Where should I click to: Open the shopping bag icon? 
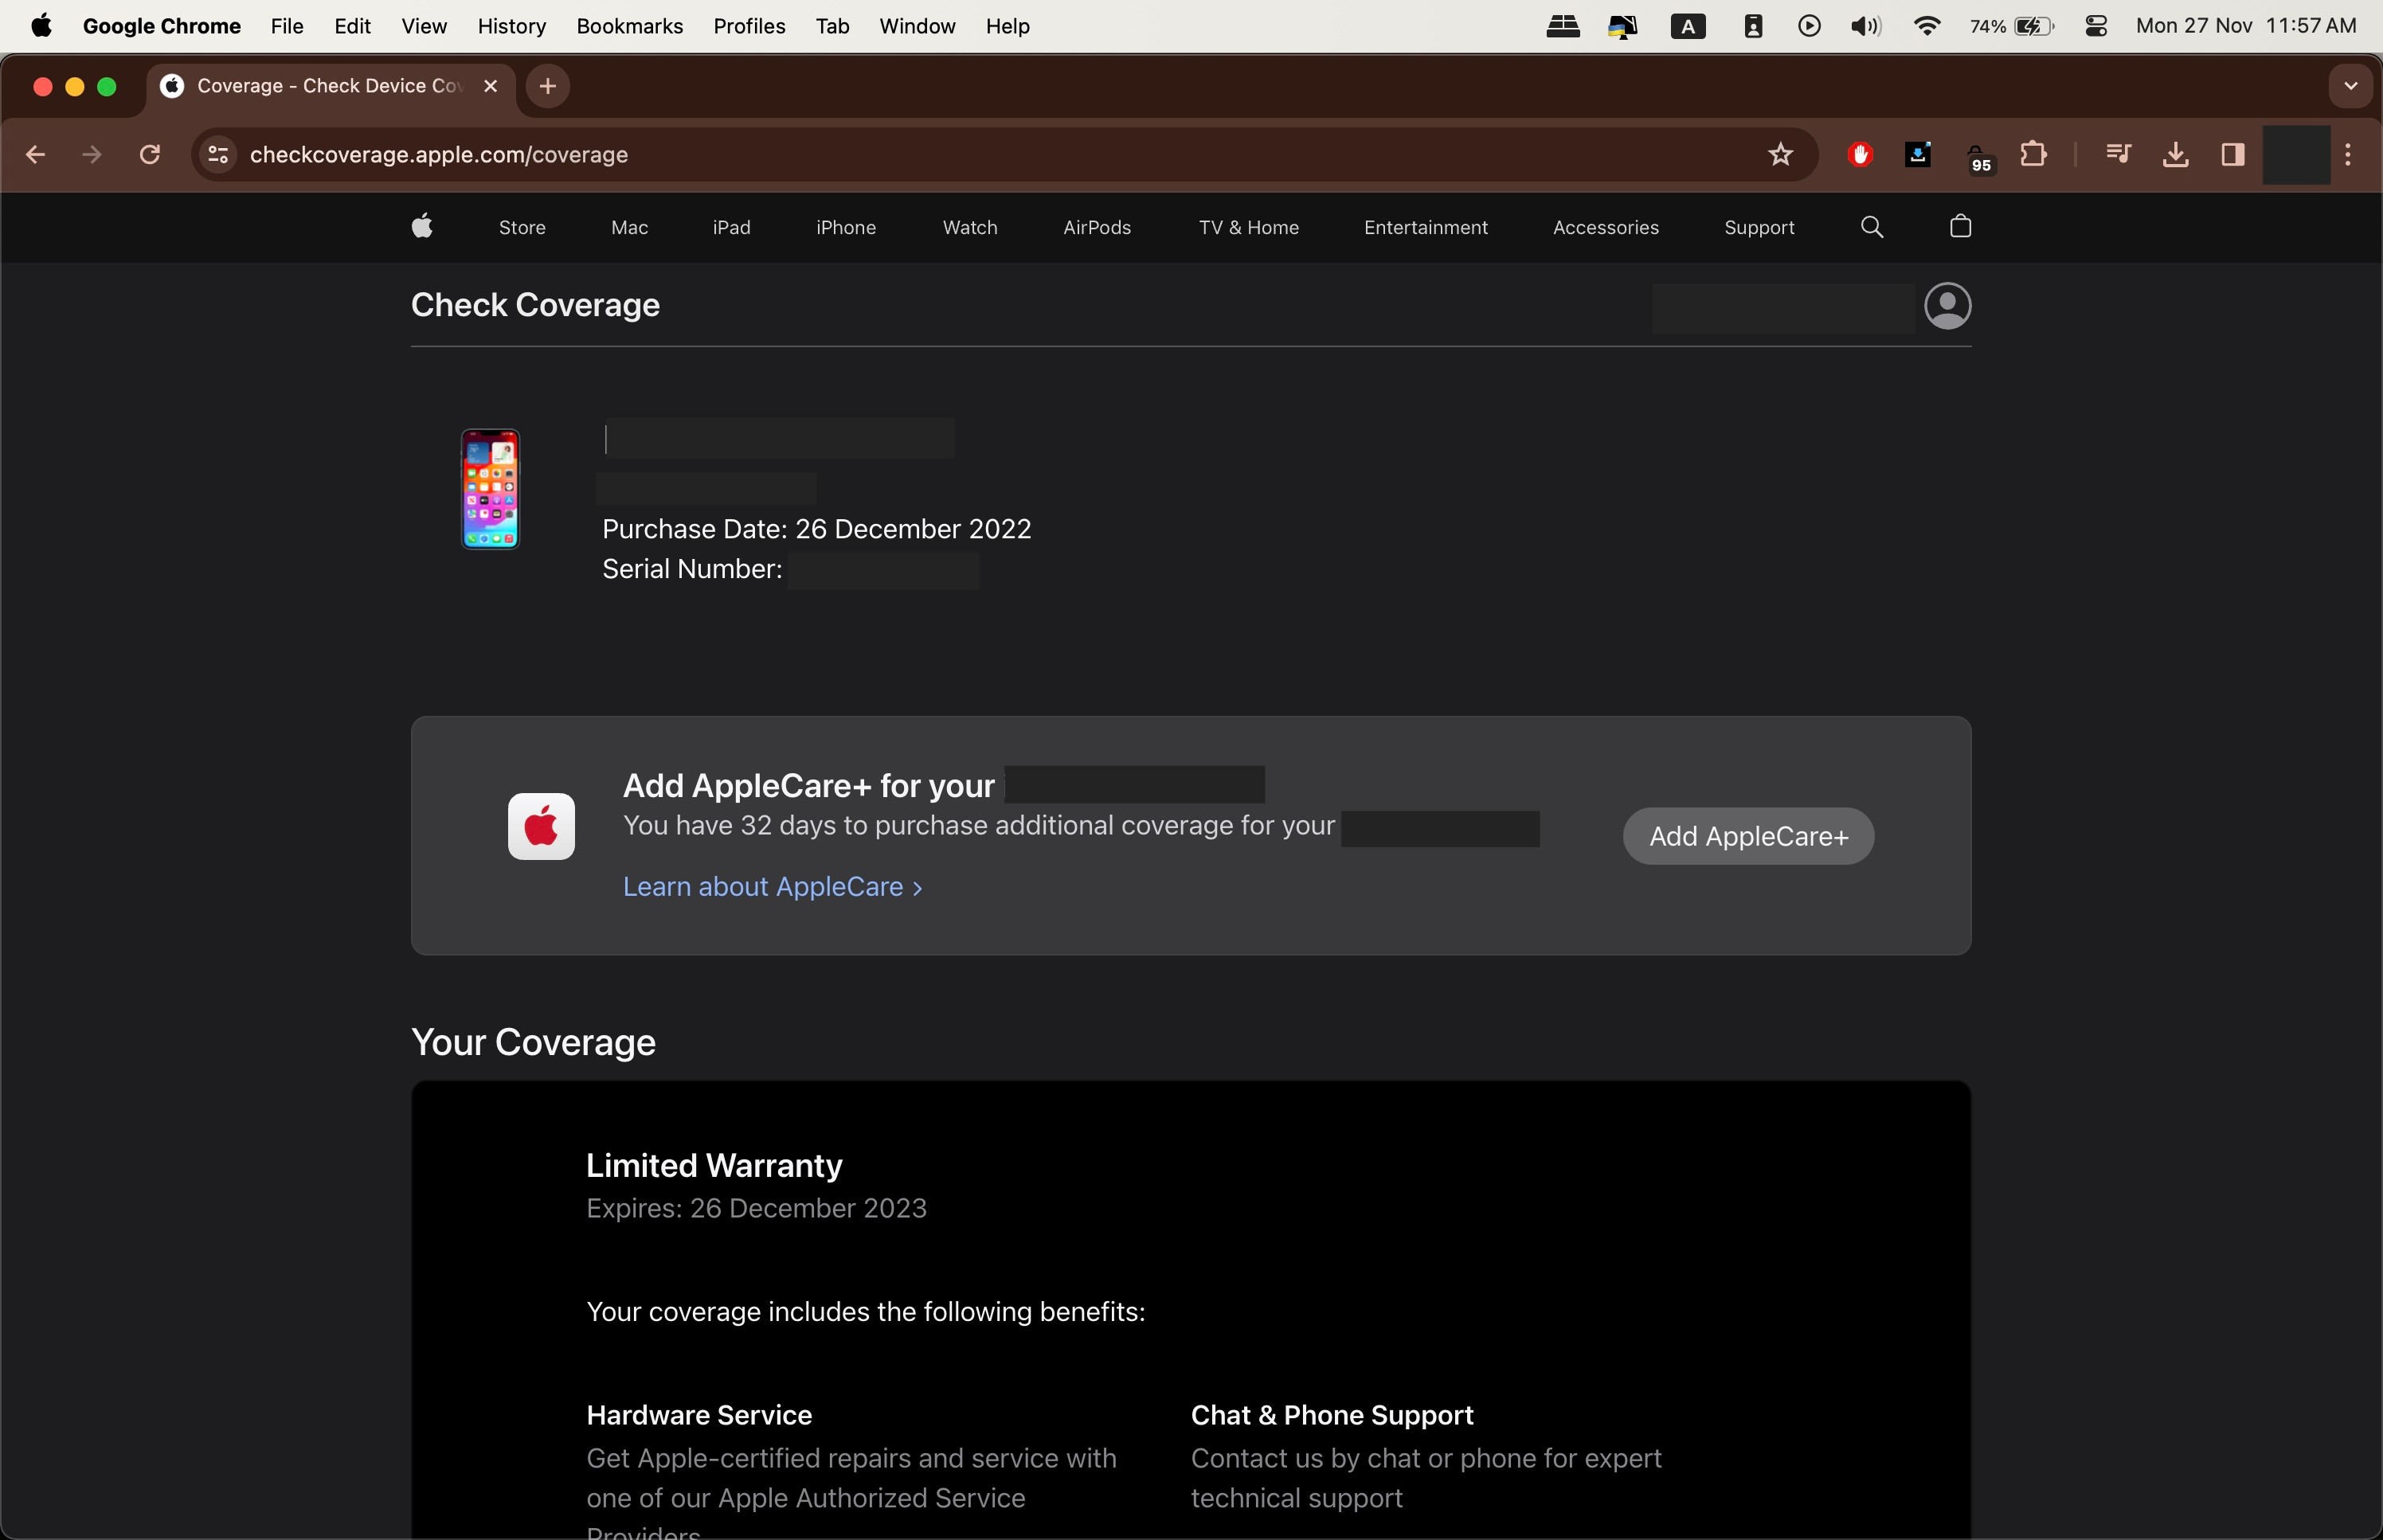(x=1960, y=227)
